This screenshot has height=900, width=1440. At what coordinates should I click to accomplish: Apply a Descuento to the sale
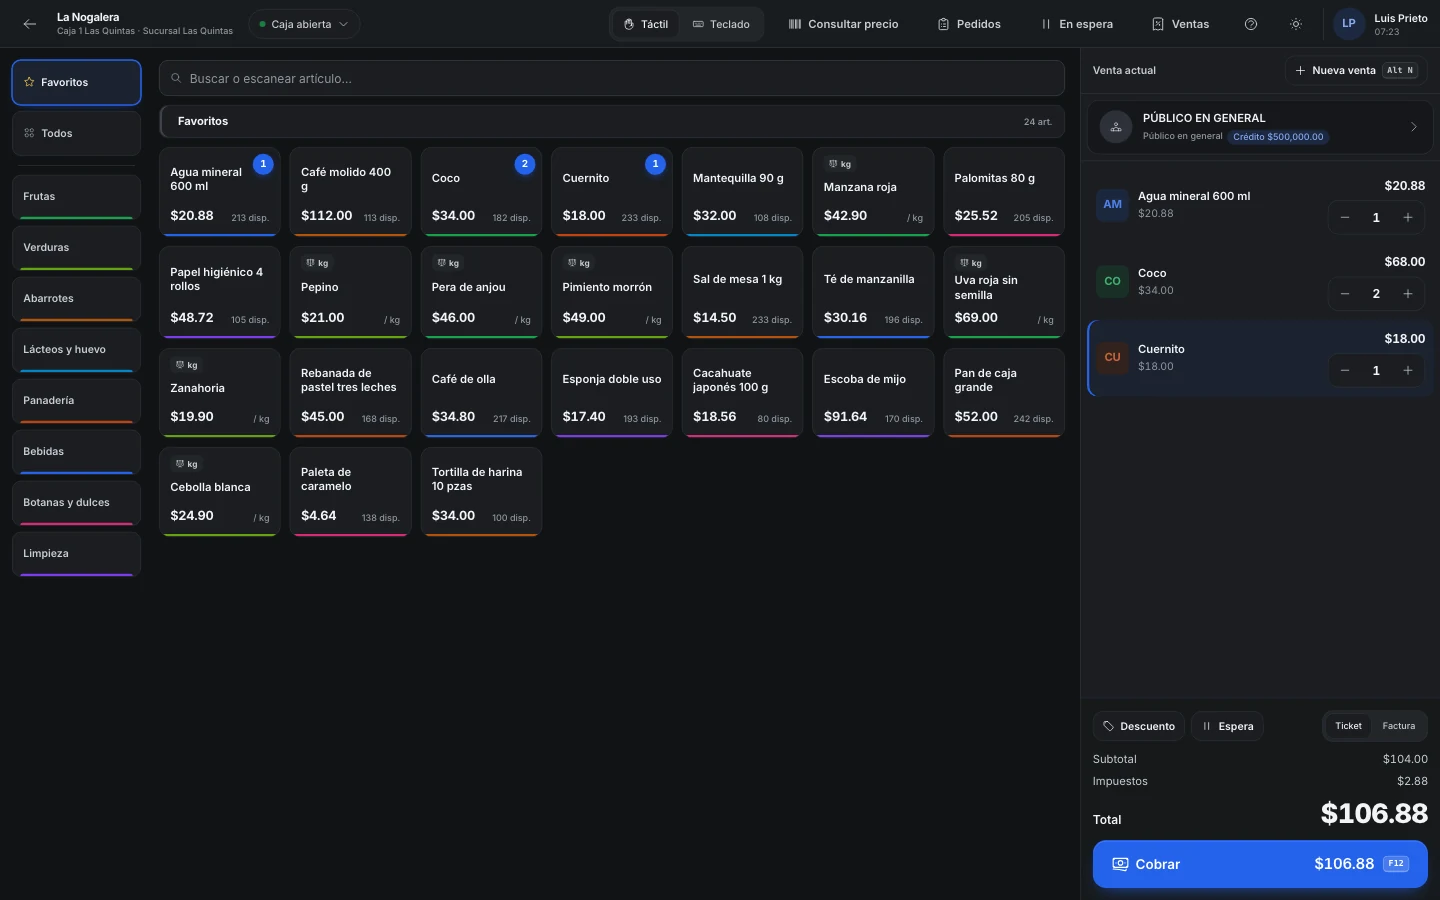tap(1139, 726)
